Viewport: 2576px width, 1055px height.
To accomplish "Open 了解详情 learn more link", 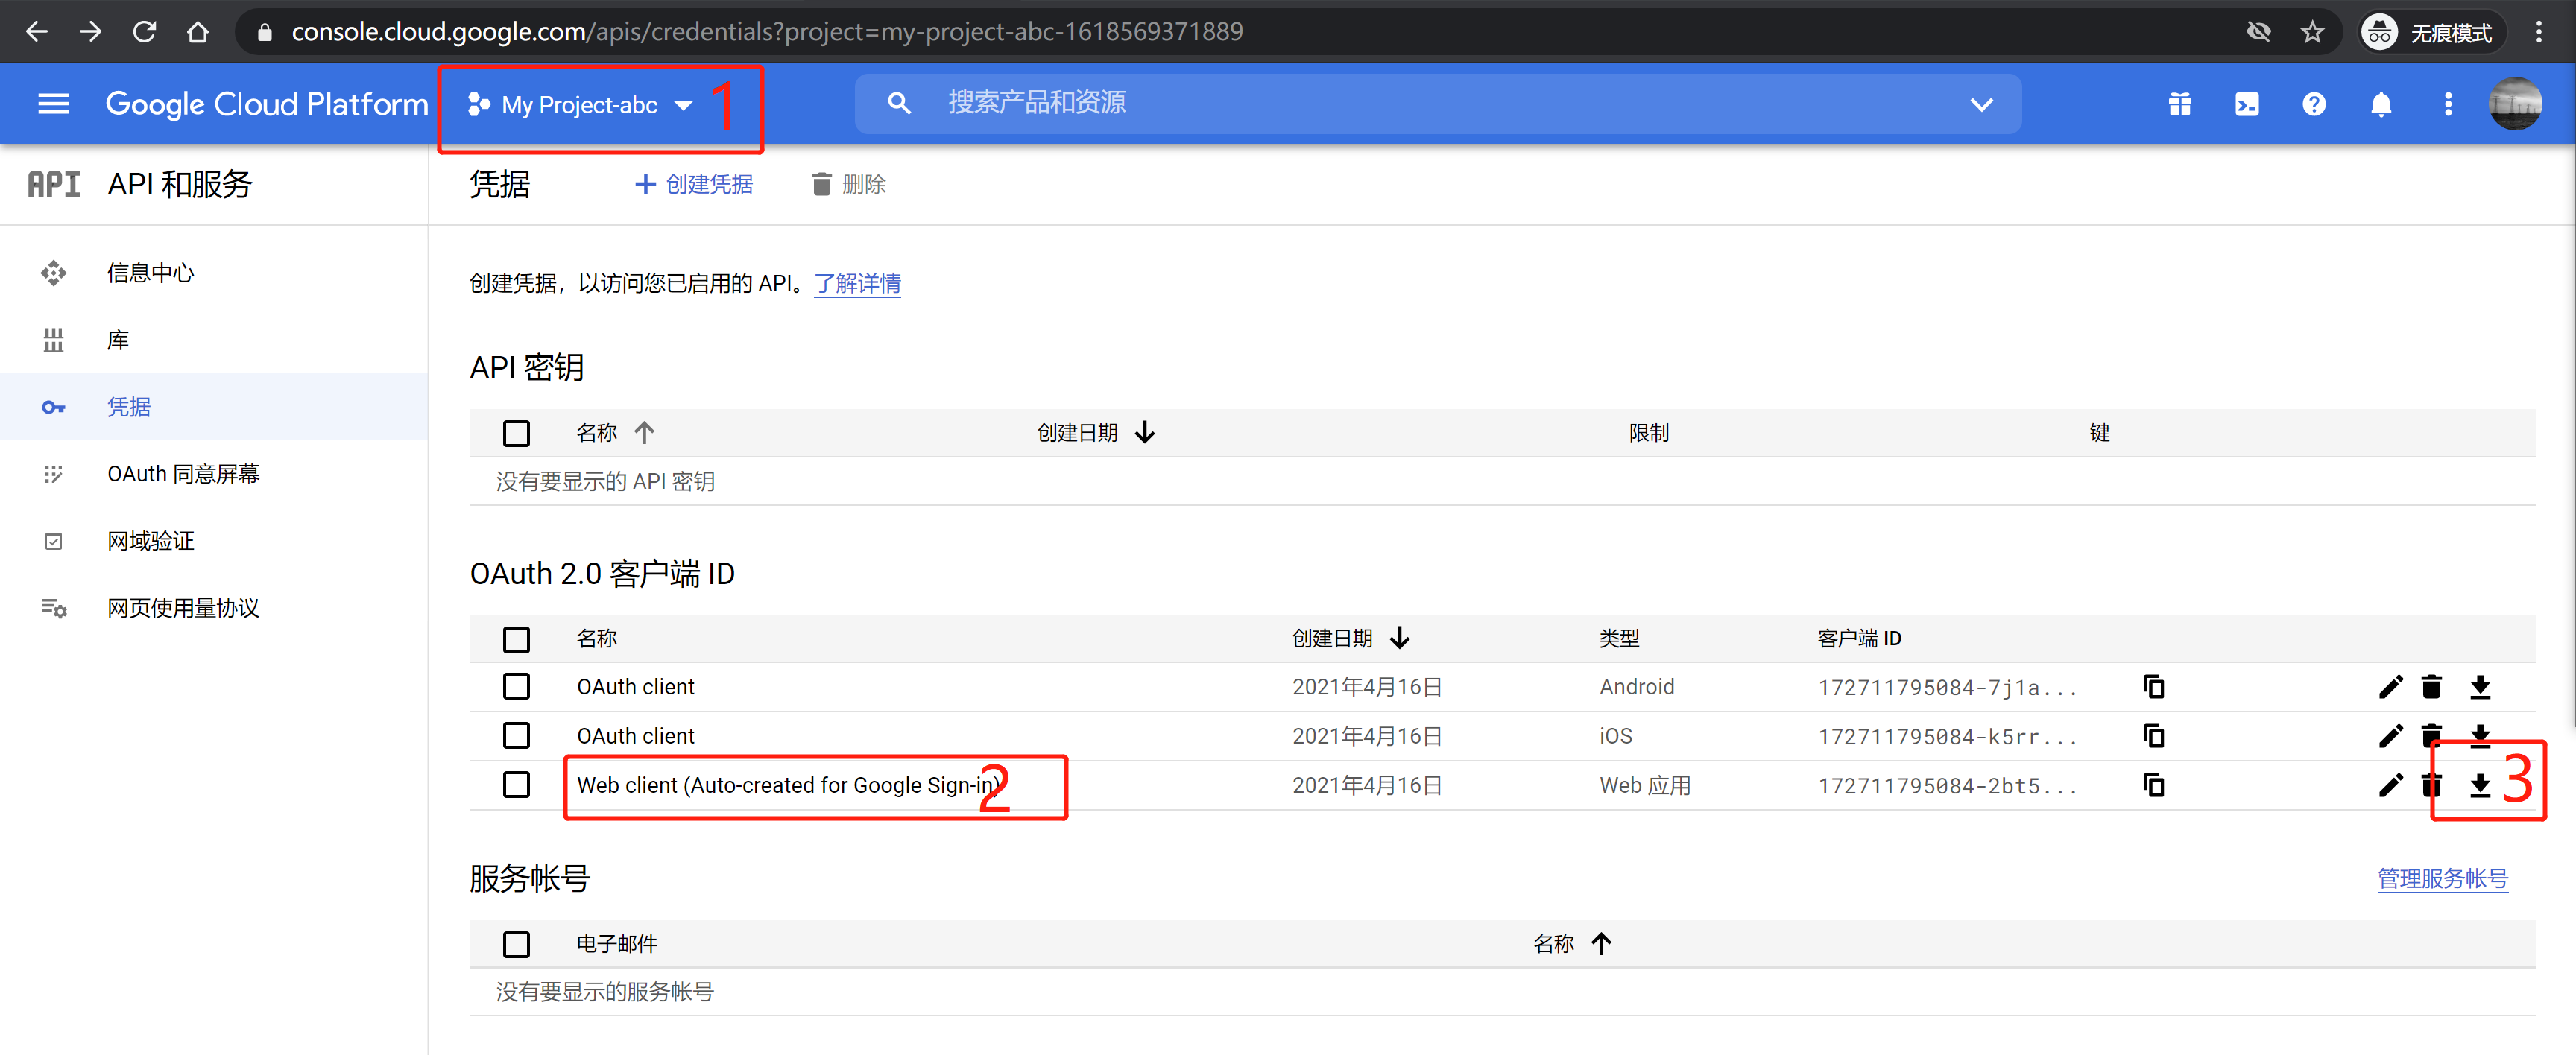I will [x=857, y=284].
